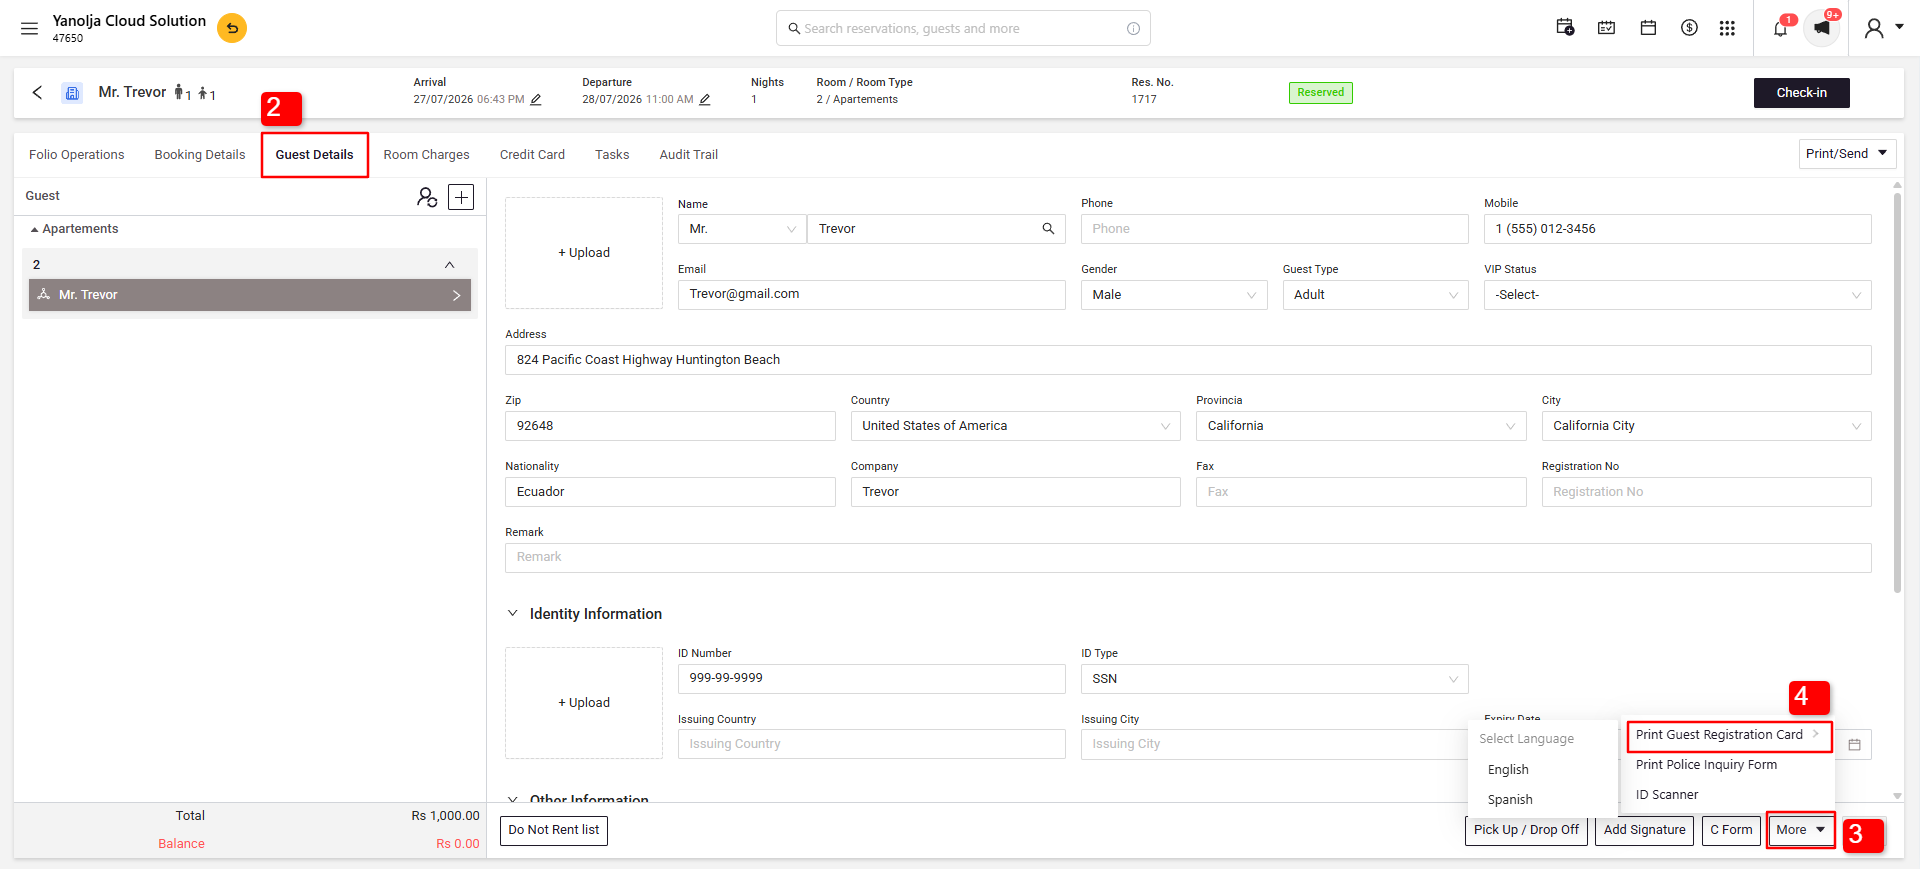
Task: Click the guest form vertical scrollbar
Action: click(x=1897, y=393)
